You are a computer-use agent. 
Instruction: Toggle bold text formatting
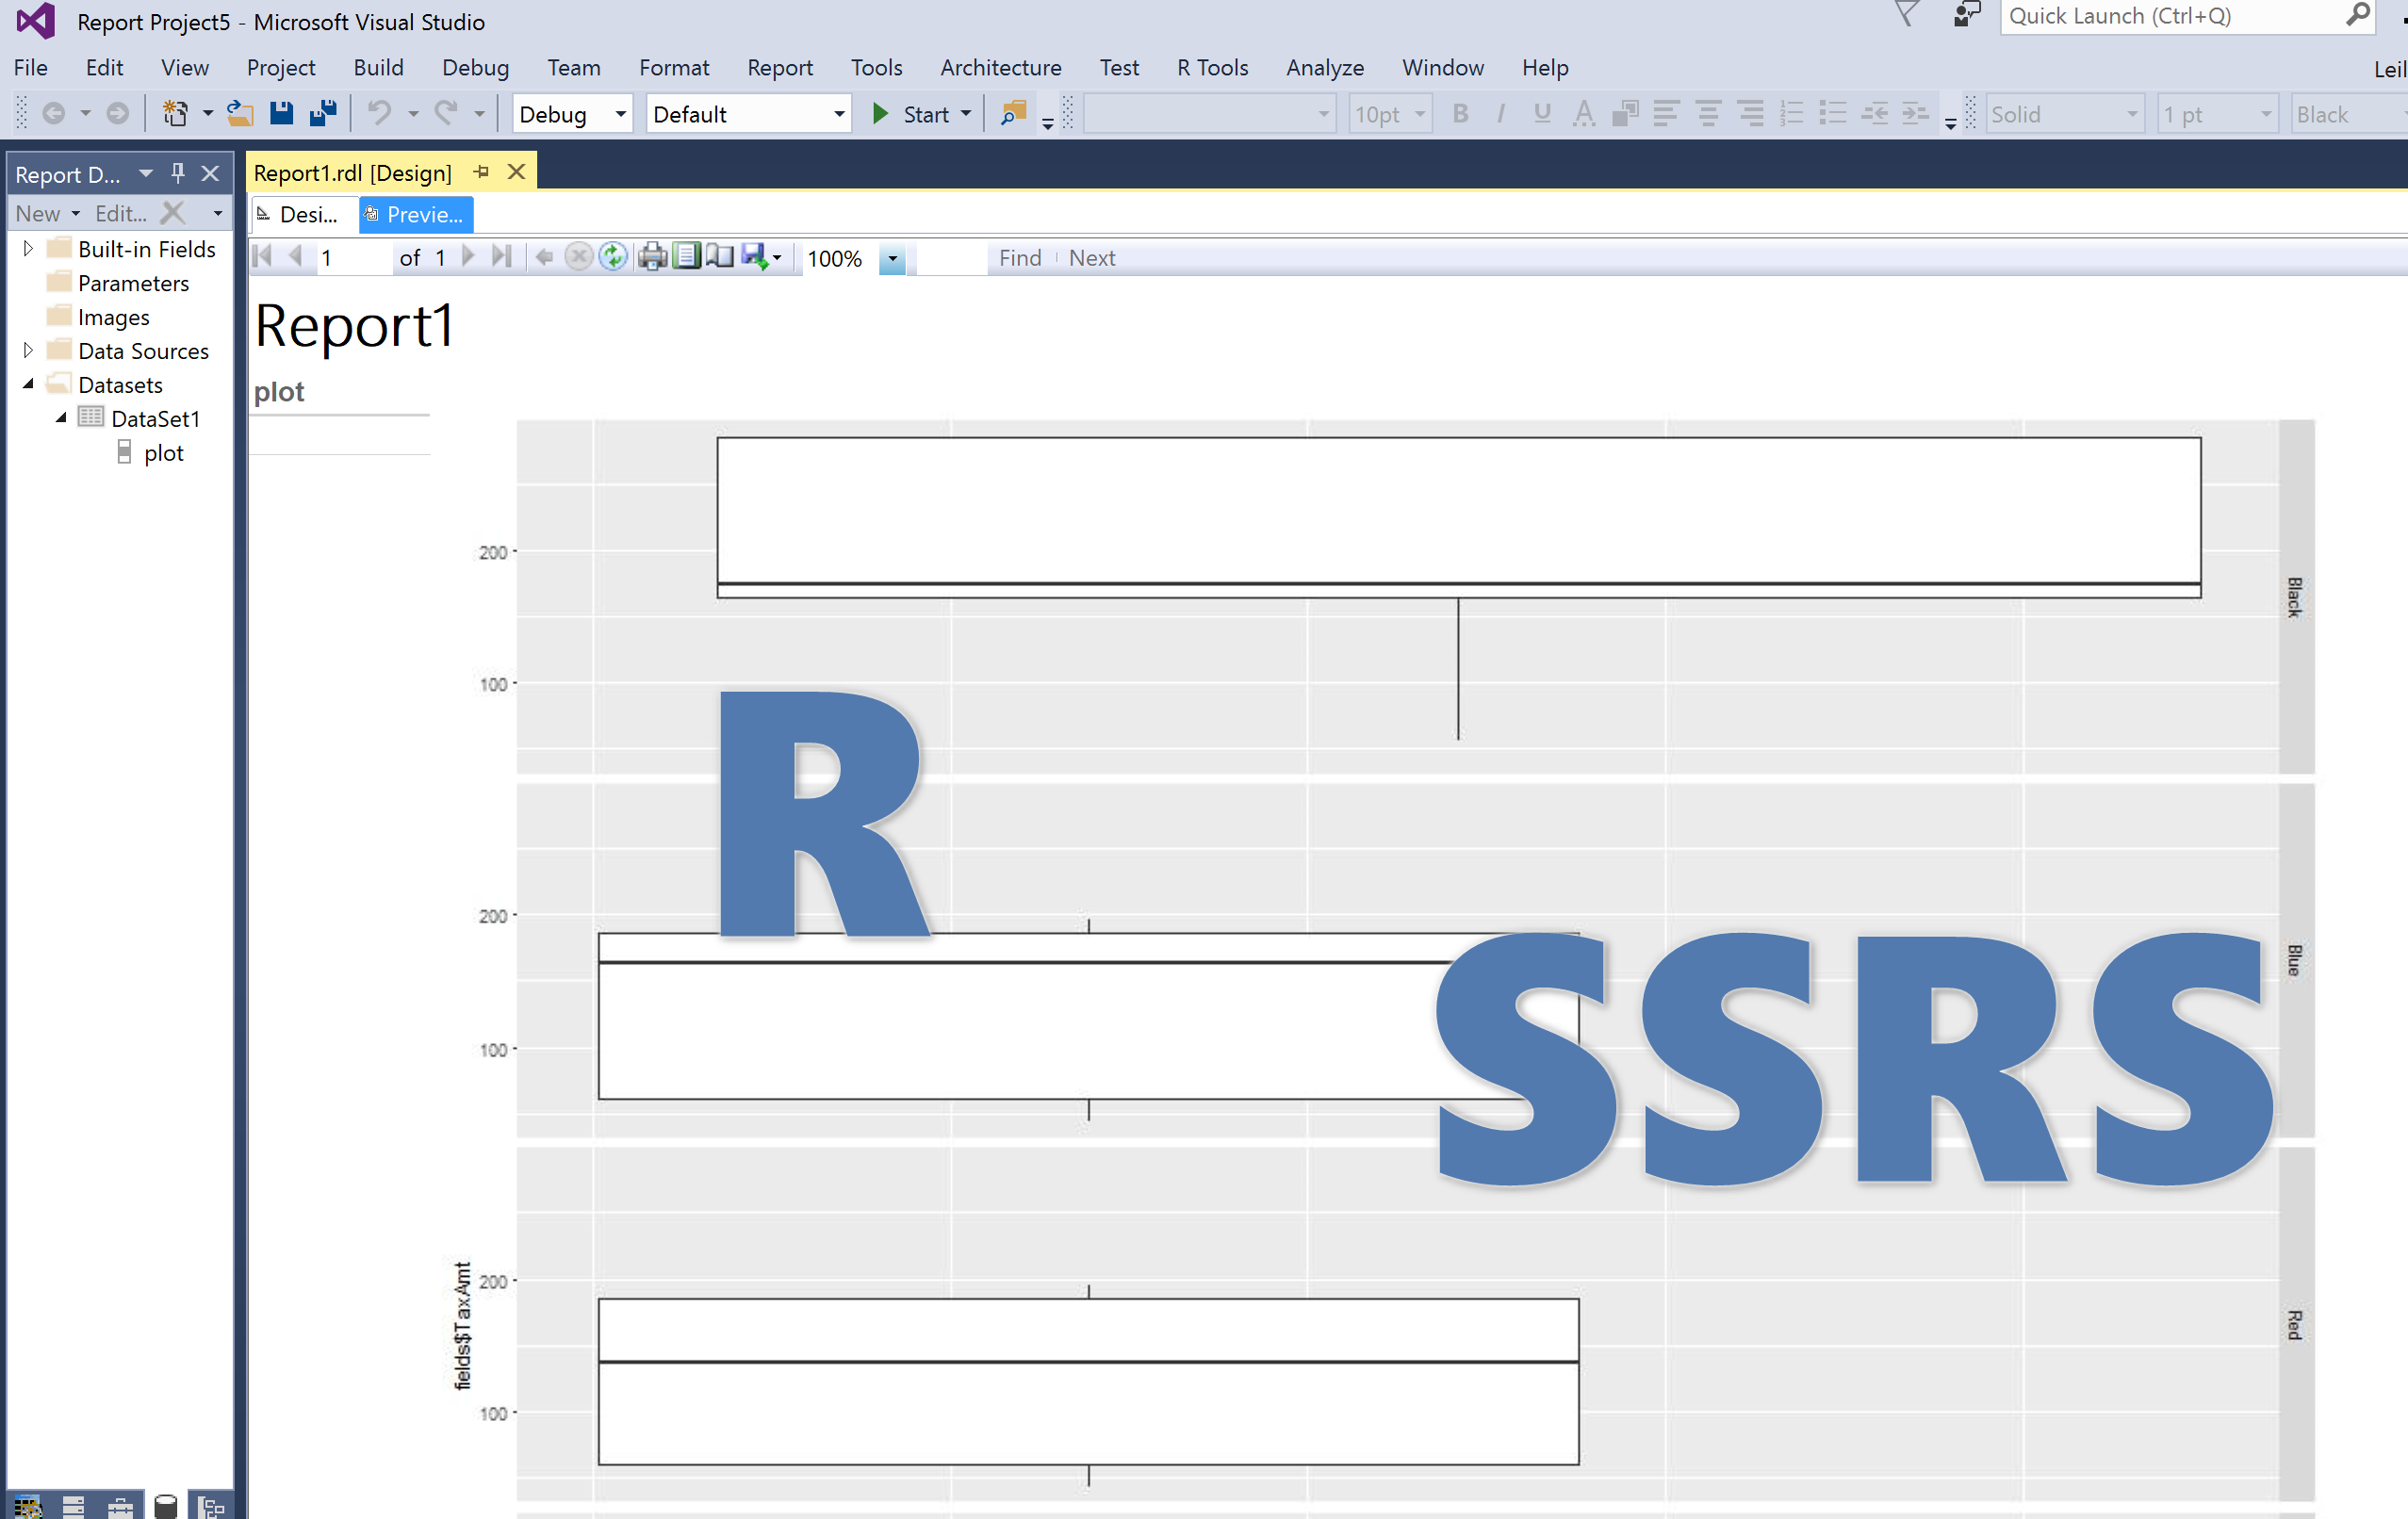pyautogui.click(x=1460, y=113)
